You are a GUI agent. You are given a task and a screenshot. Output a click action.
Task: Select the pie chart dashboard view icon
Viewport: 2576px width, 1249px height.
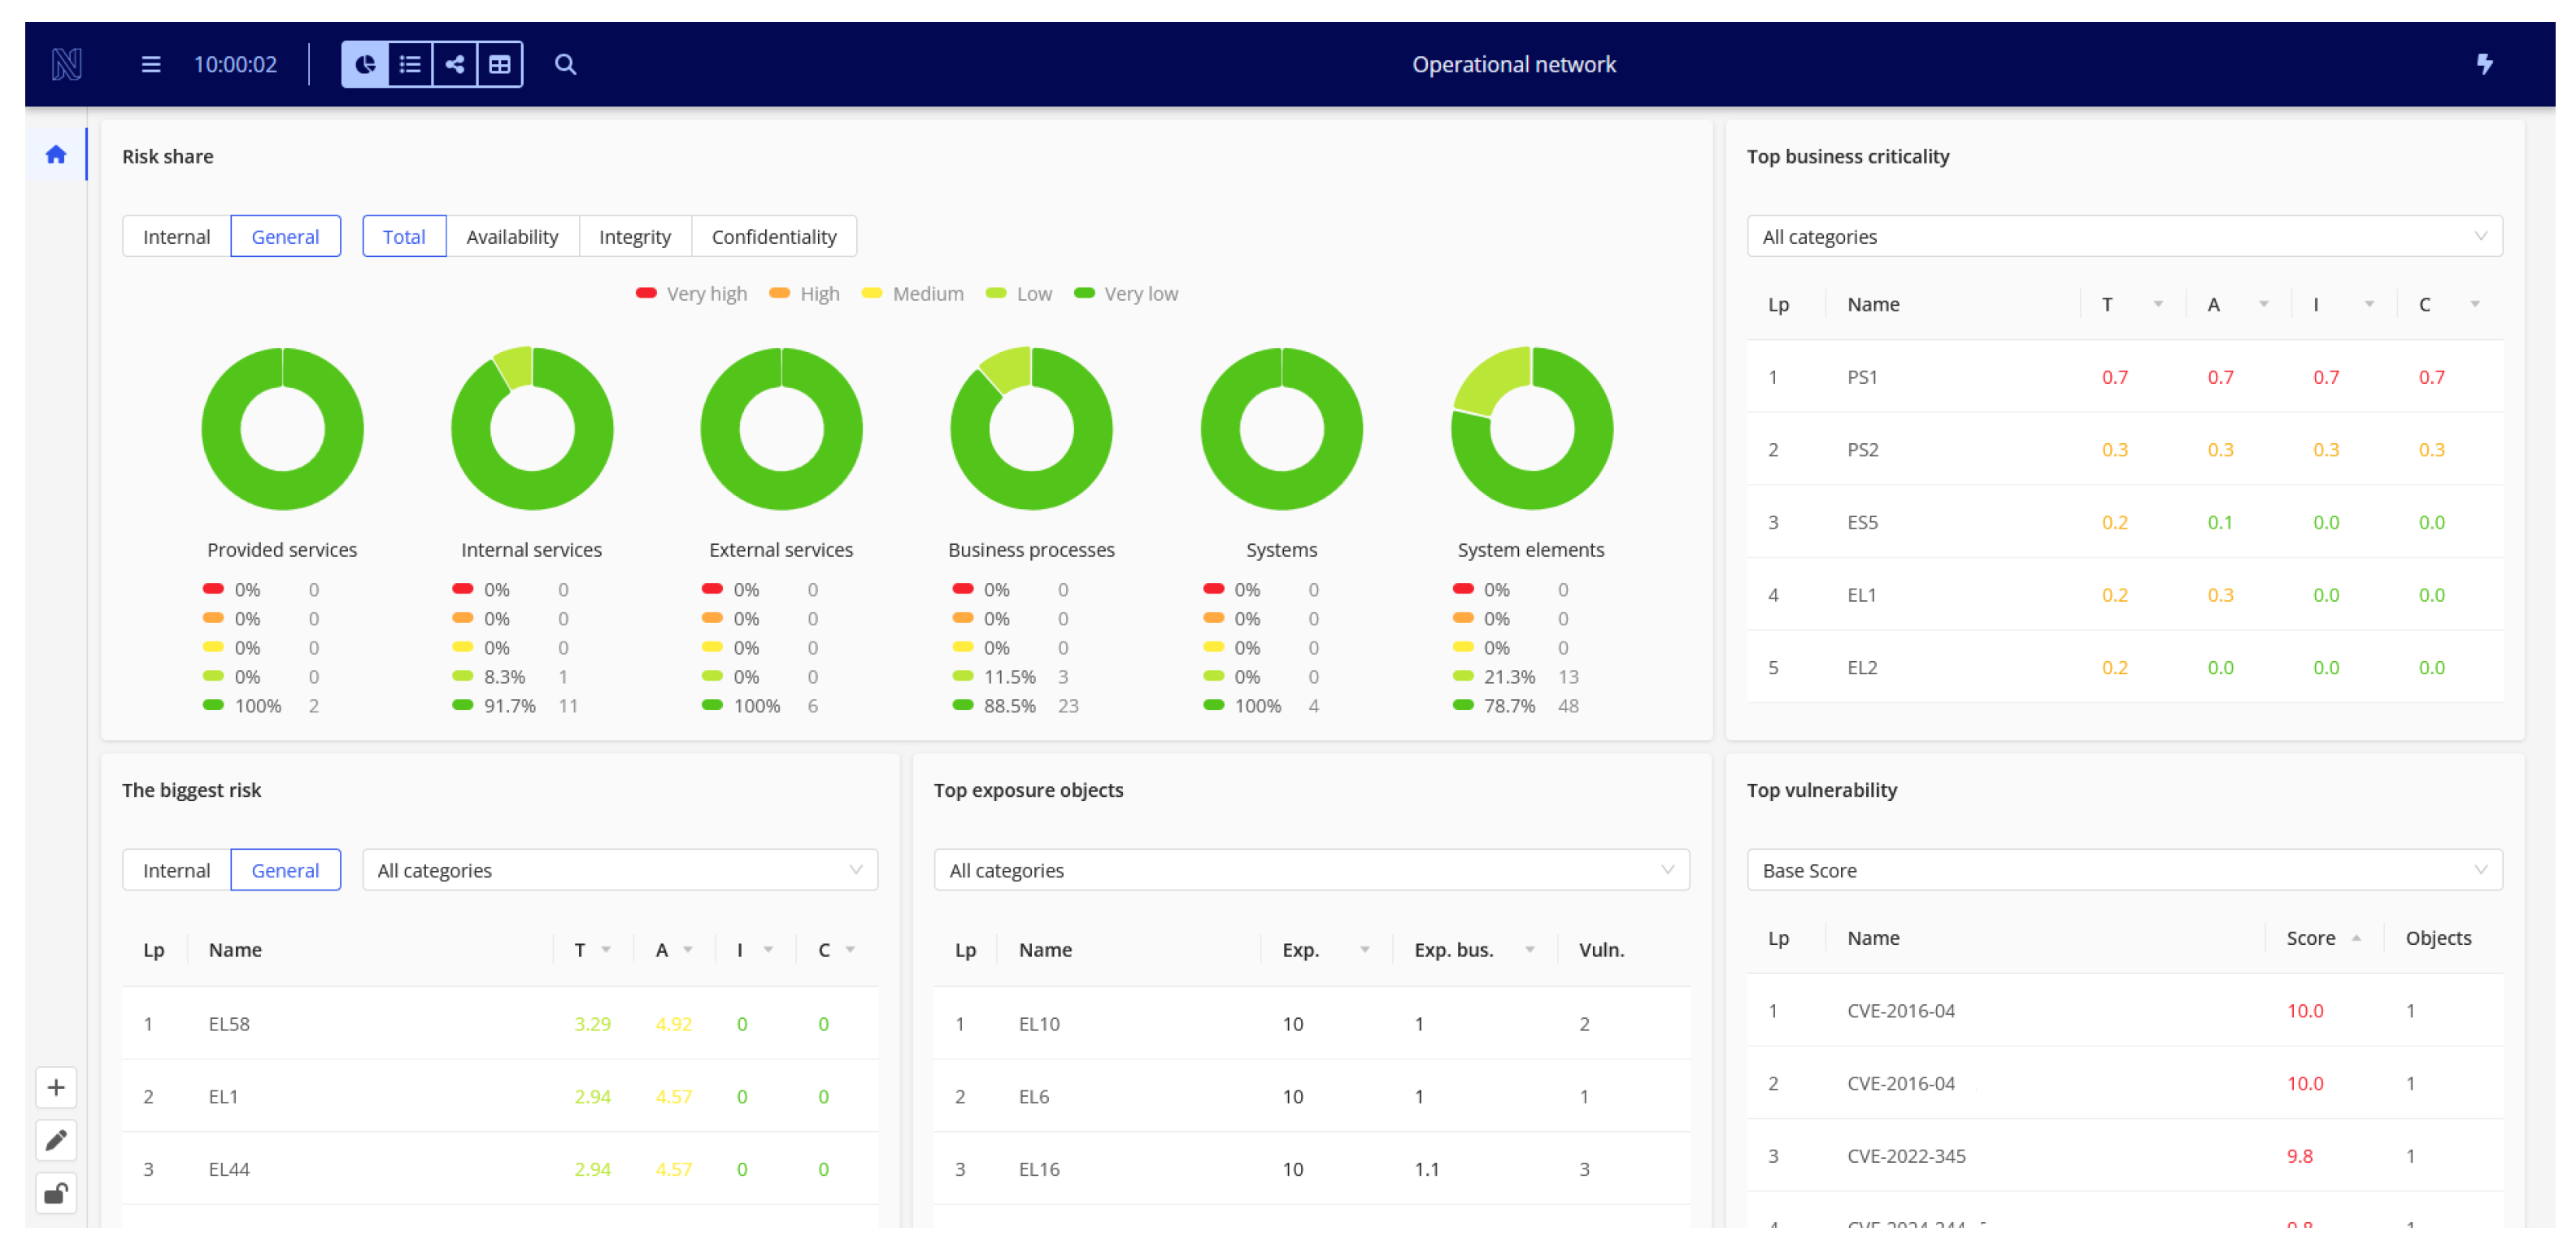[365, 65]
